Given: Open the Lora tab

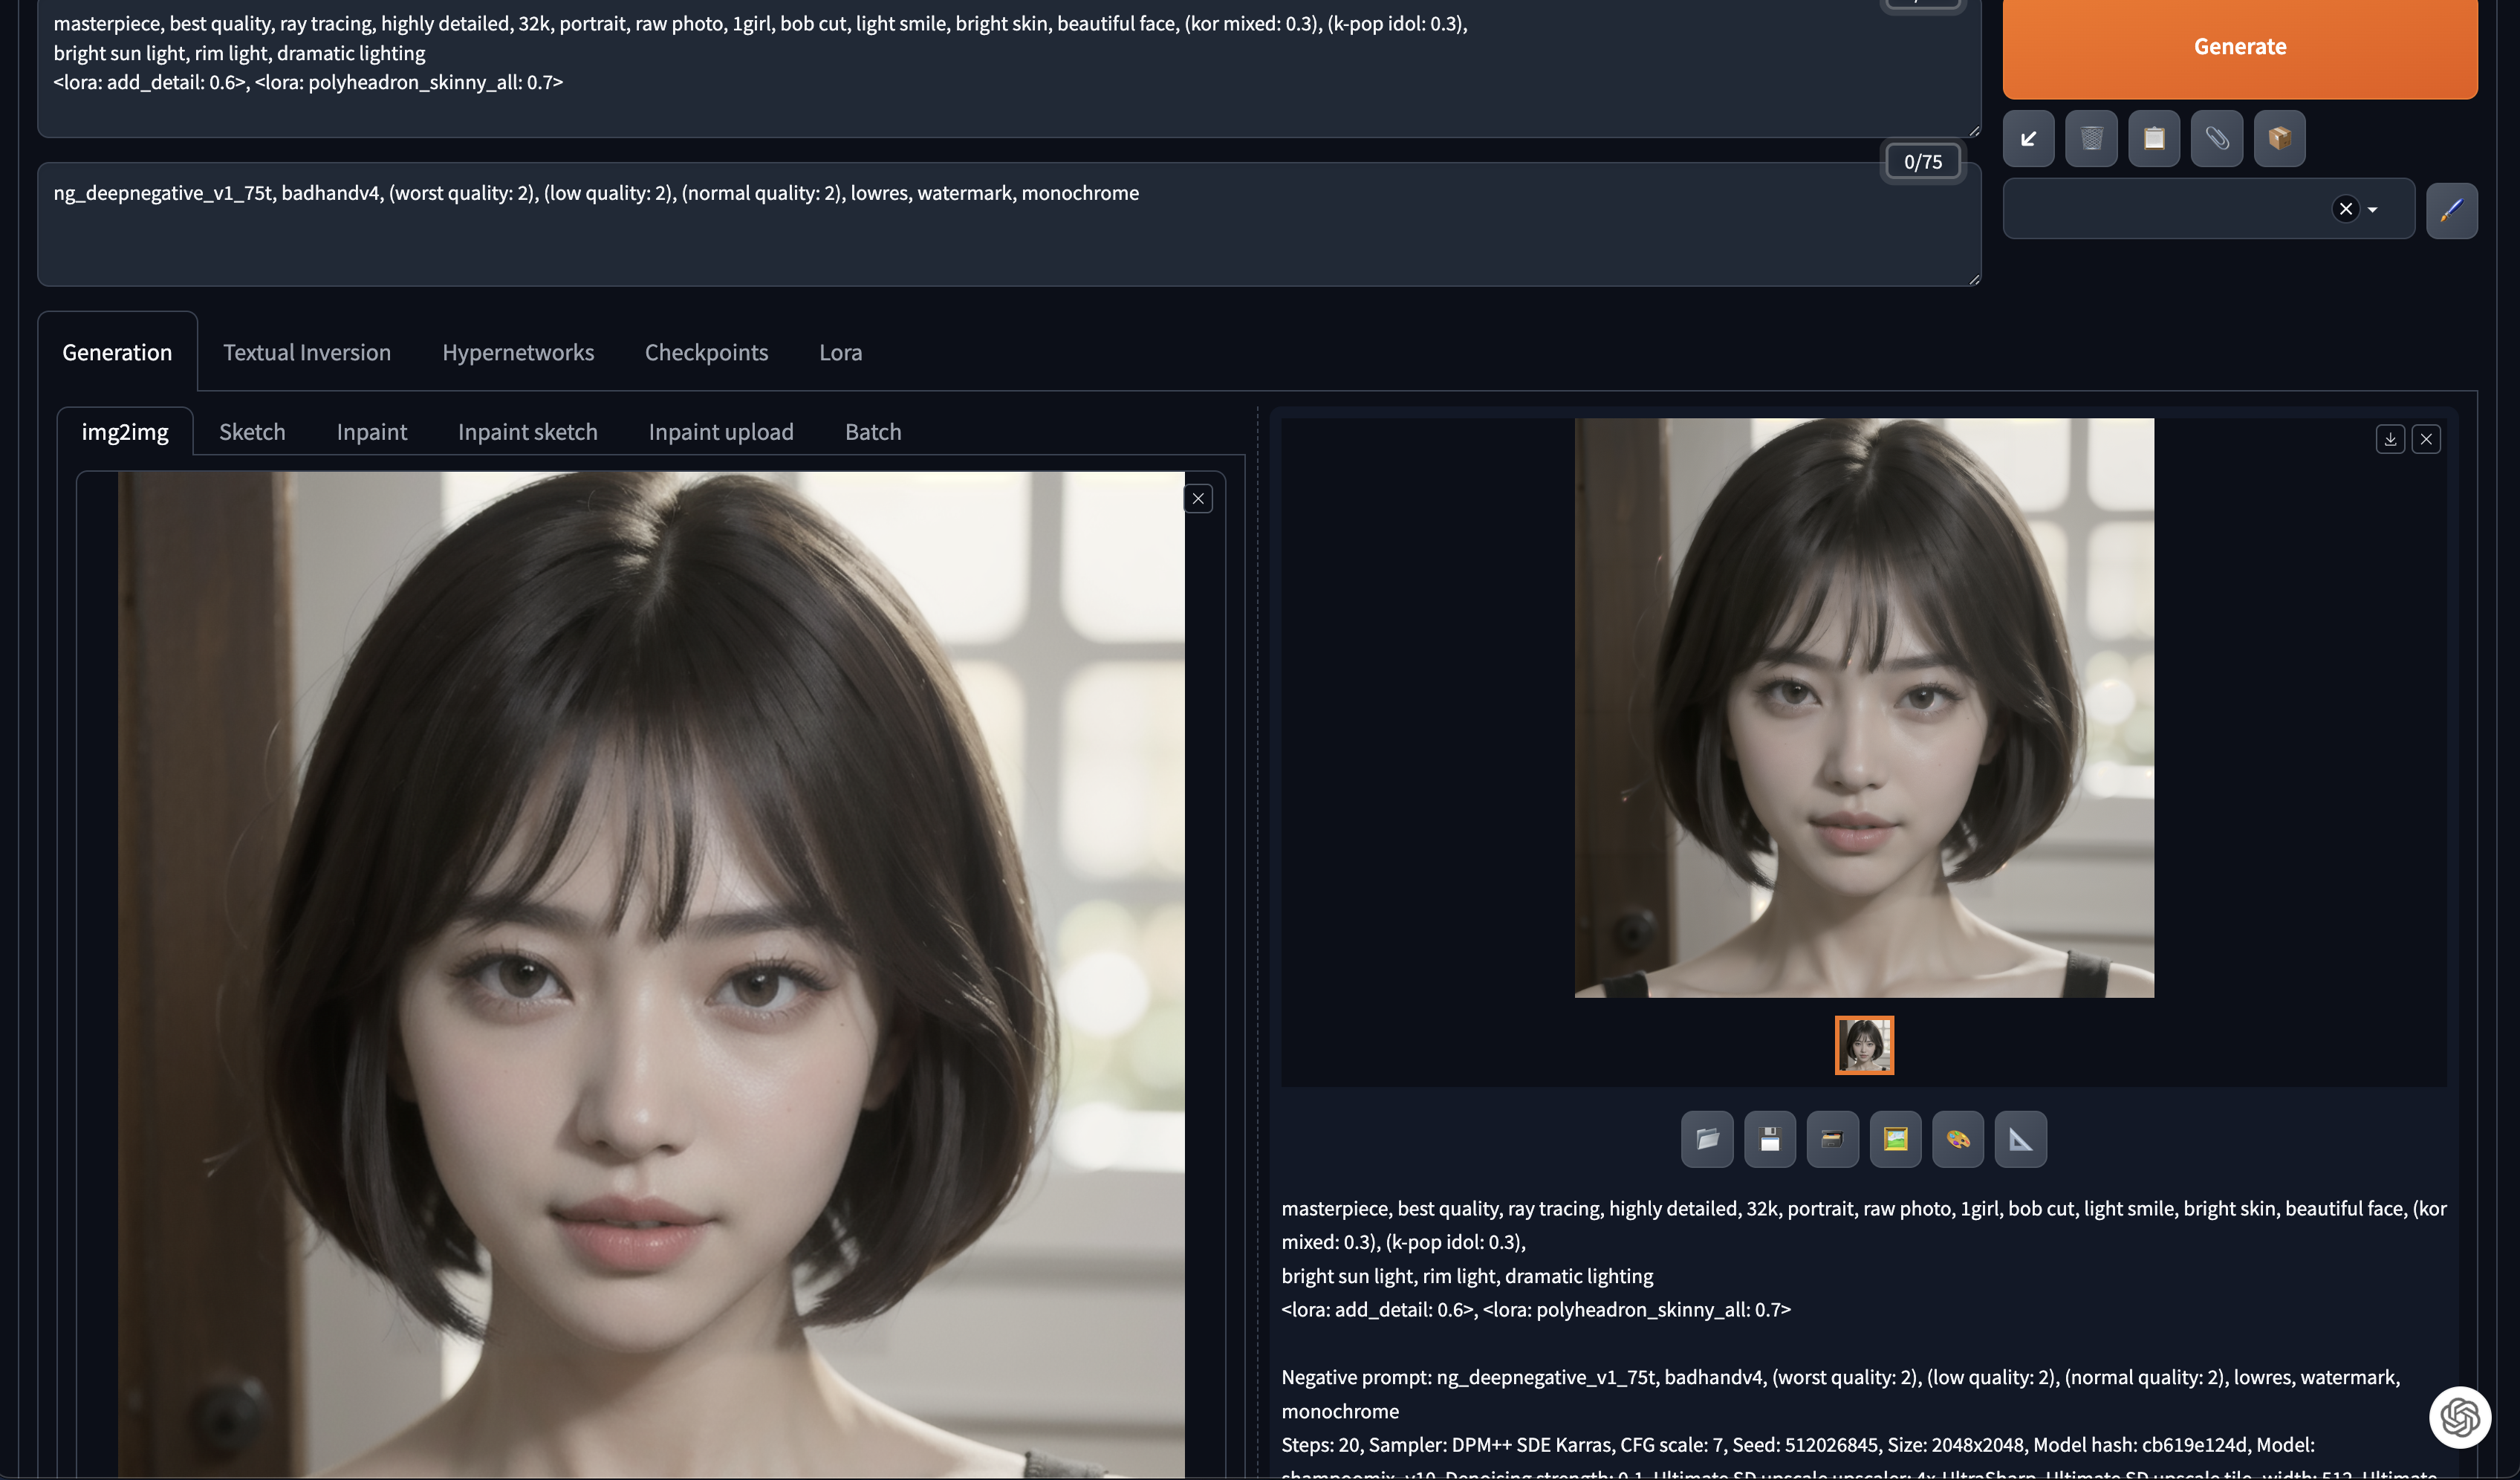Looking at the screenshot, I should point(840,352).
